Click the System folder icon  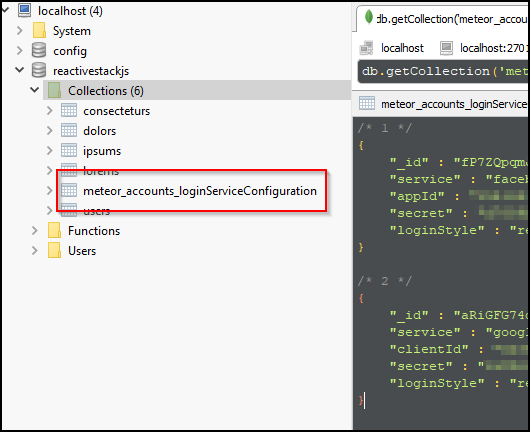[x=39, y=31]
